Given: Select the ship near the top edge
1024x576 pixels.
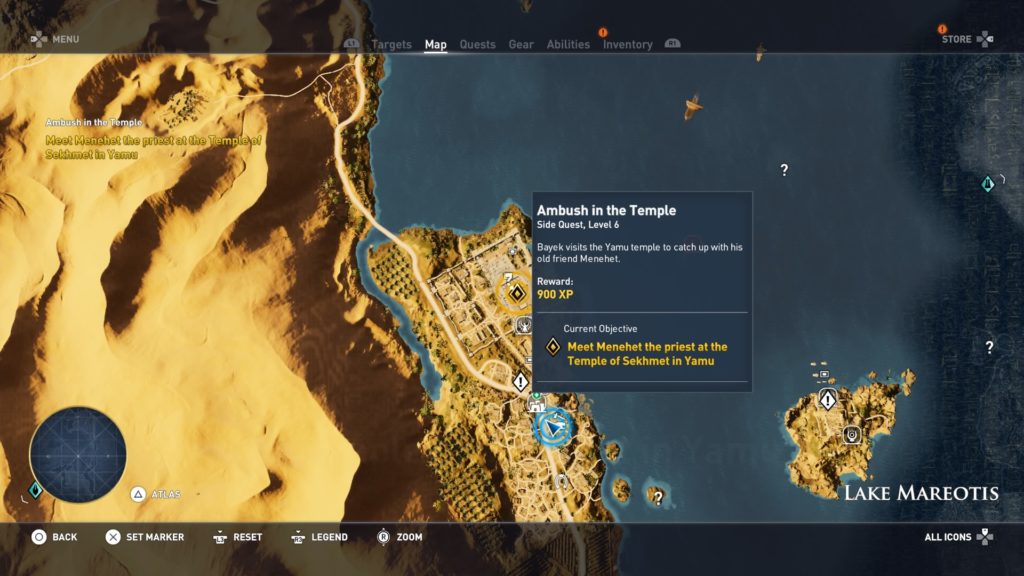Looking at the screenshot, I should click(760, 52).
